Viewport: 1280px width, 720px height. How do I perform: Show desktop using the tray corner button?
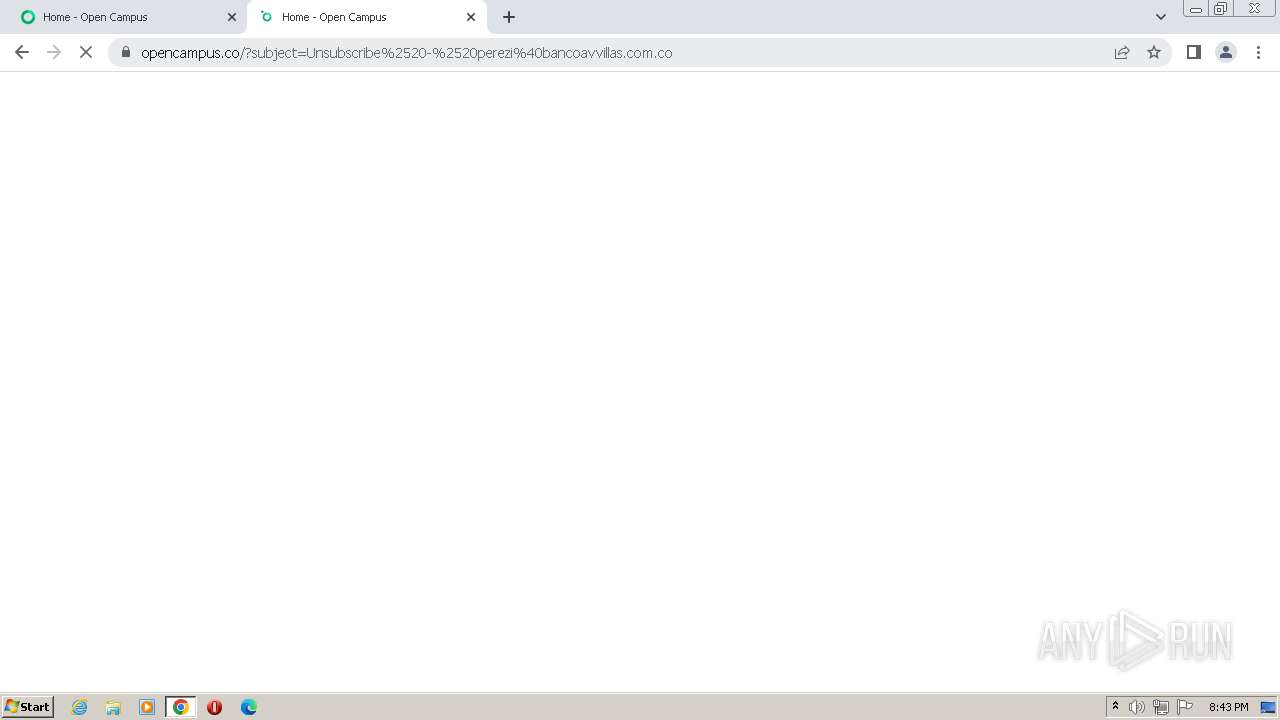(x=1268, y=707)
